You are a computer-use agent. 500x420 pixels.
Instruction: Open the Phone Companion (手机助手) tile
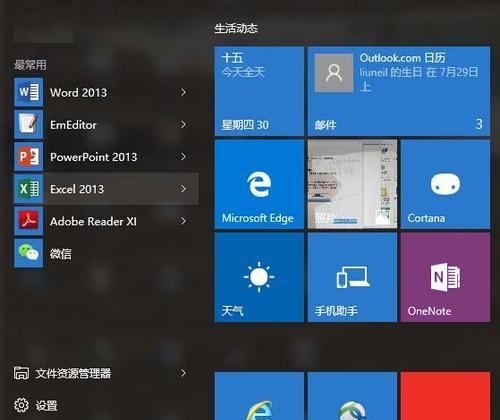tap(352, 277)
